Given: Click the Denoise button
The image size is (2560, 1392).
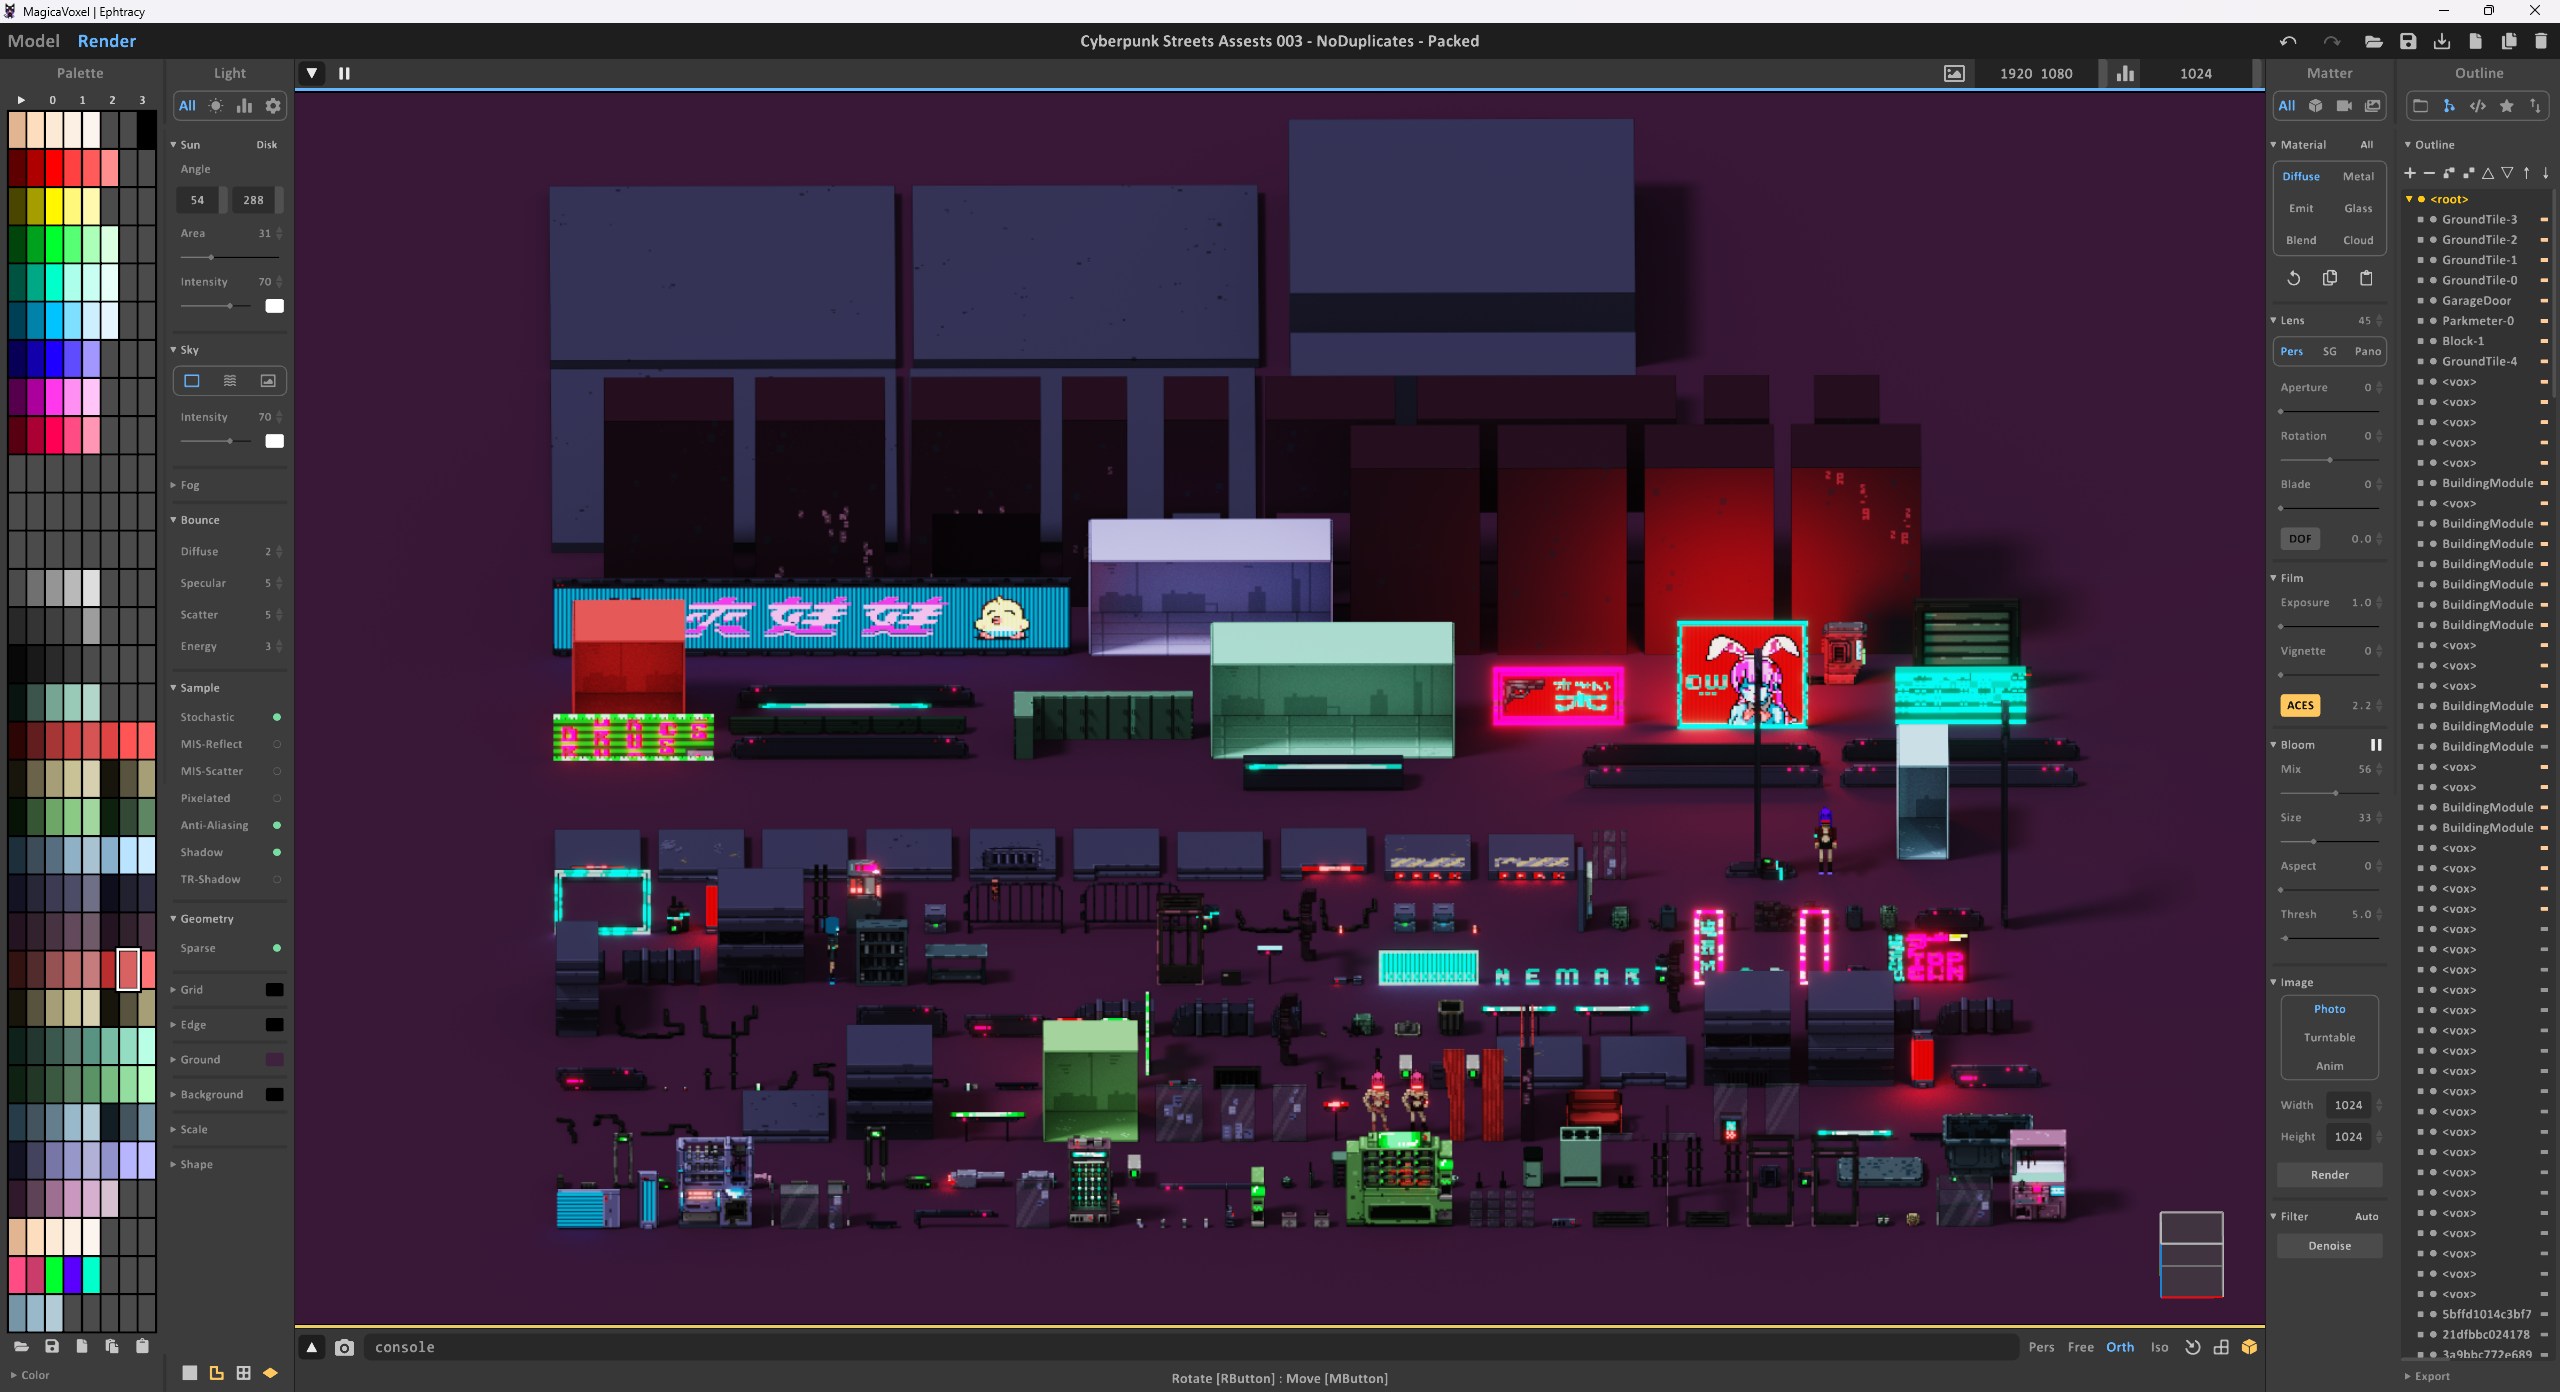Looking at the screenshot, I should (x=2330, y=1246).
